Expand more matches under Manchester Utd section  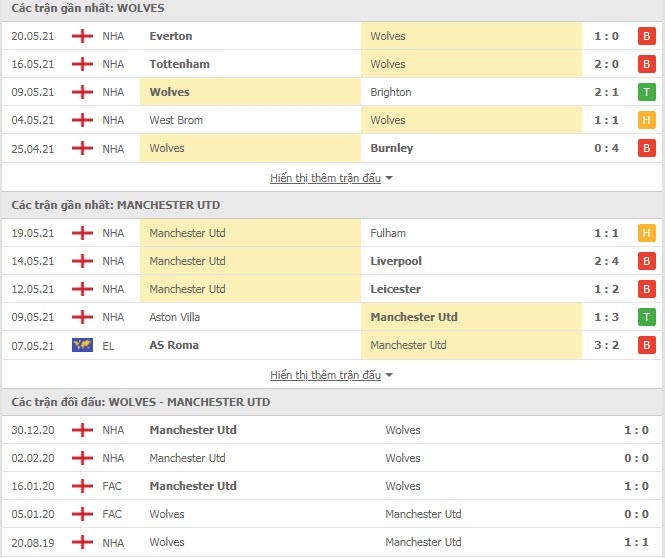pyautogui.click(x=326, y=375)
